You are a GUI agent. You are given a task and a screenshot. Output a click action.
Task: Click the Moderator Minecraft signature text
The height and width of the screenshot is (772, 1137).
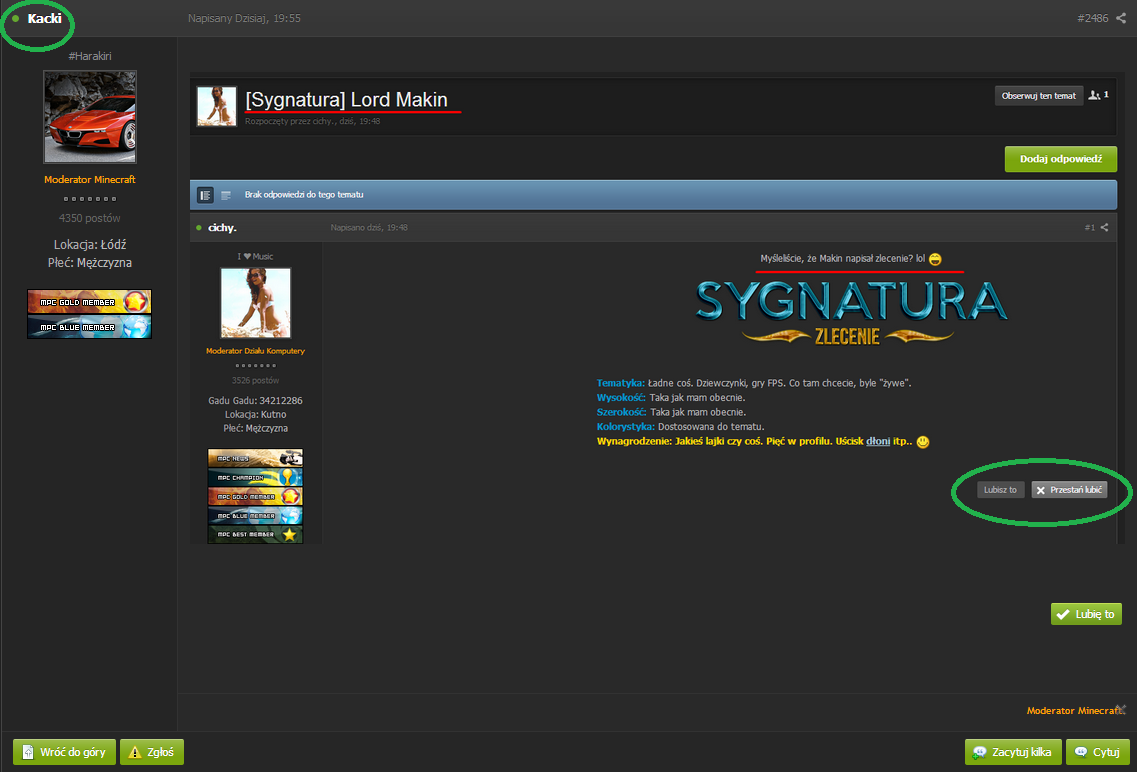point(1075,710)
